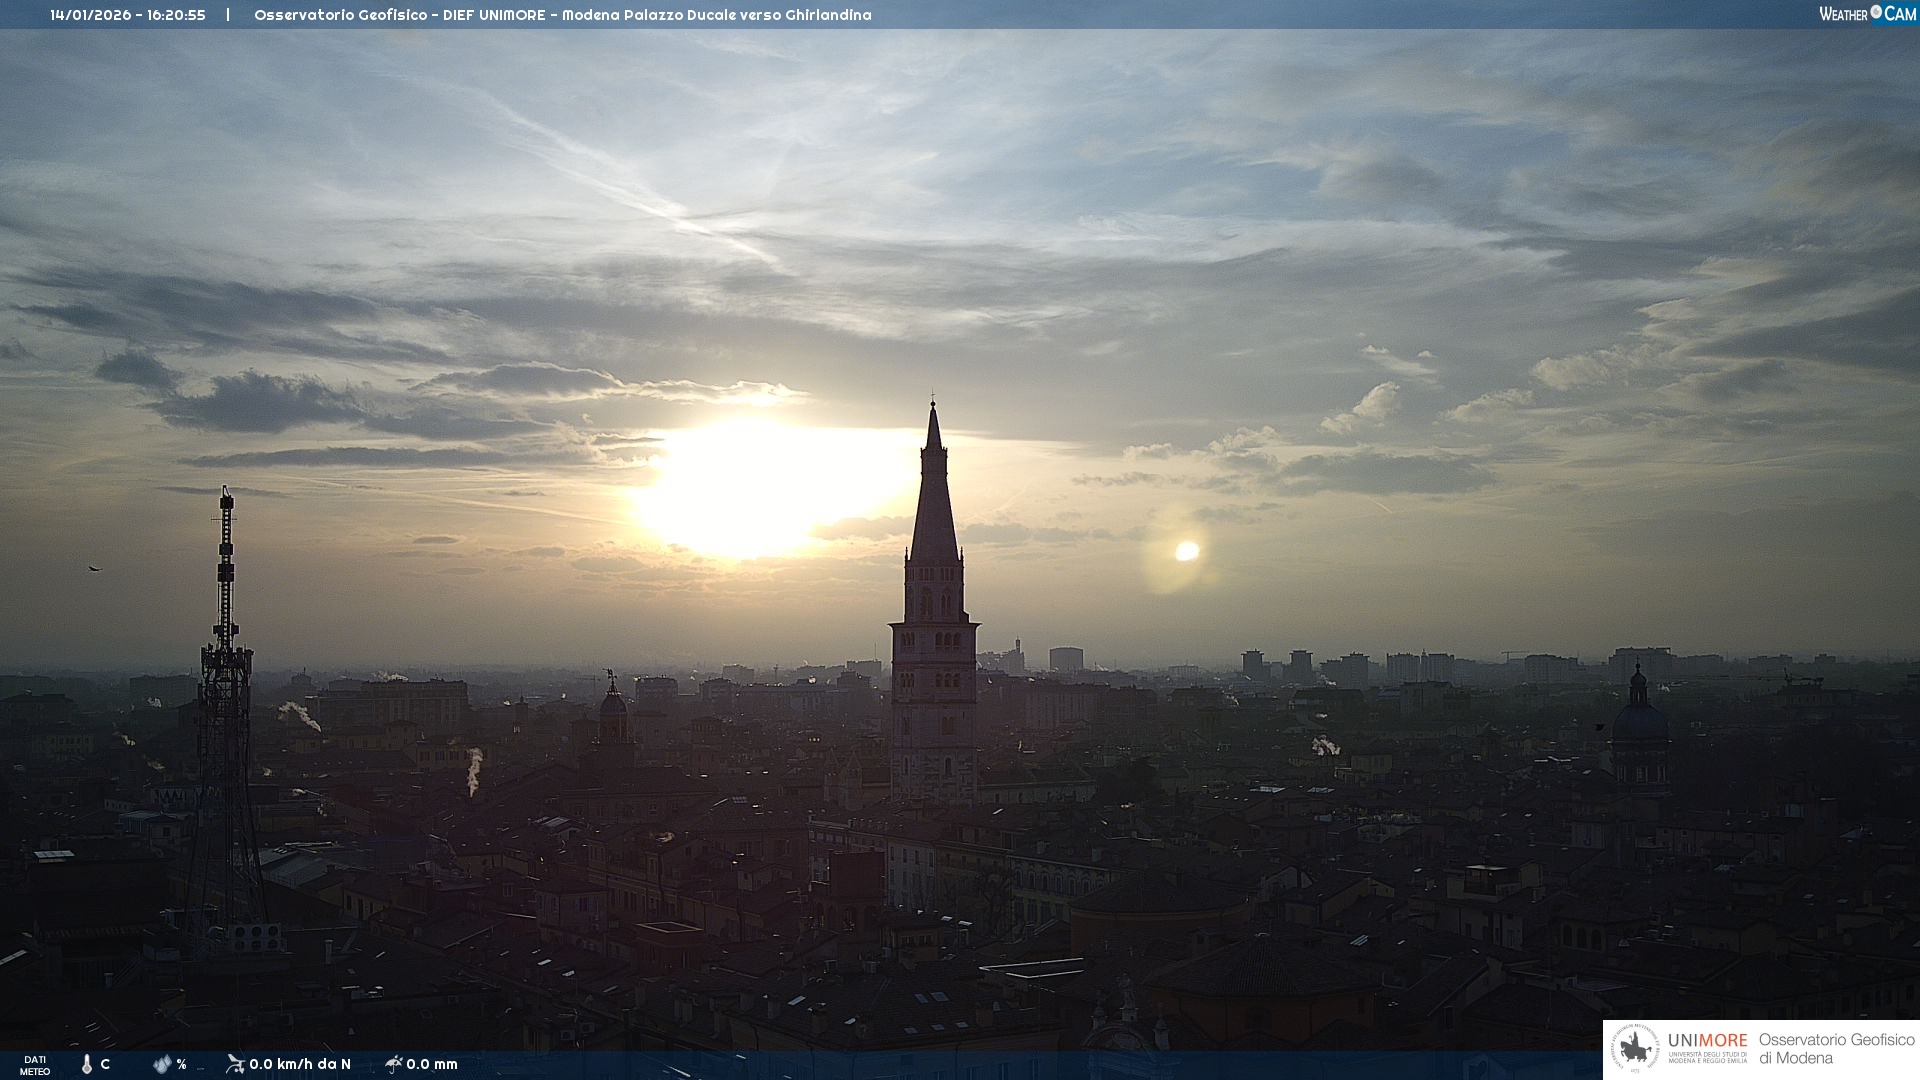Click the Ghirlandina tower spire tip

933,407
